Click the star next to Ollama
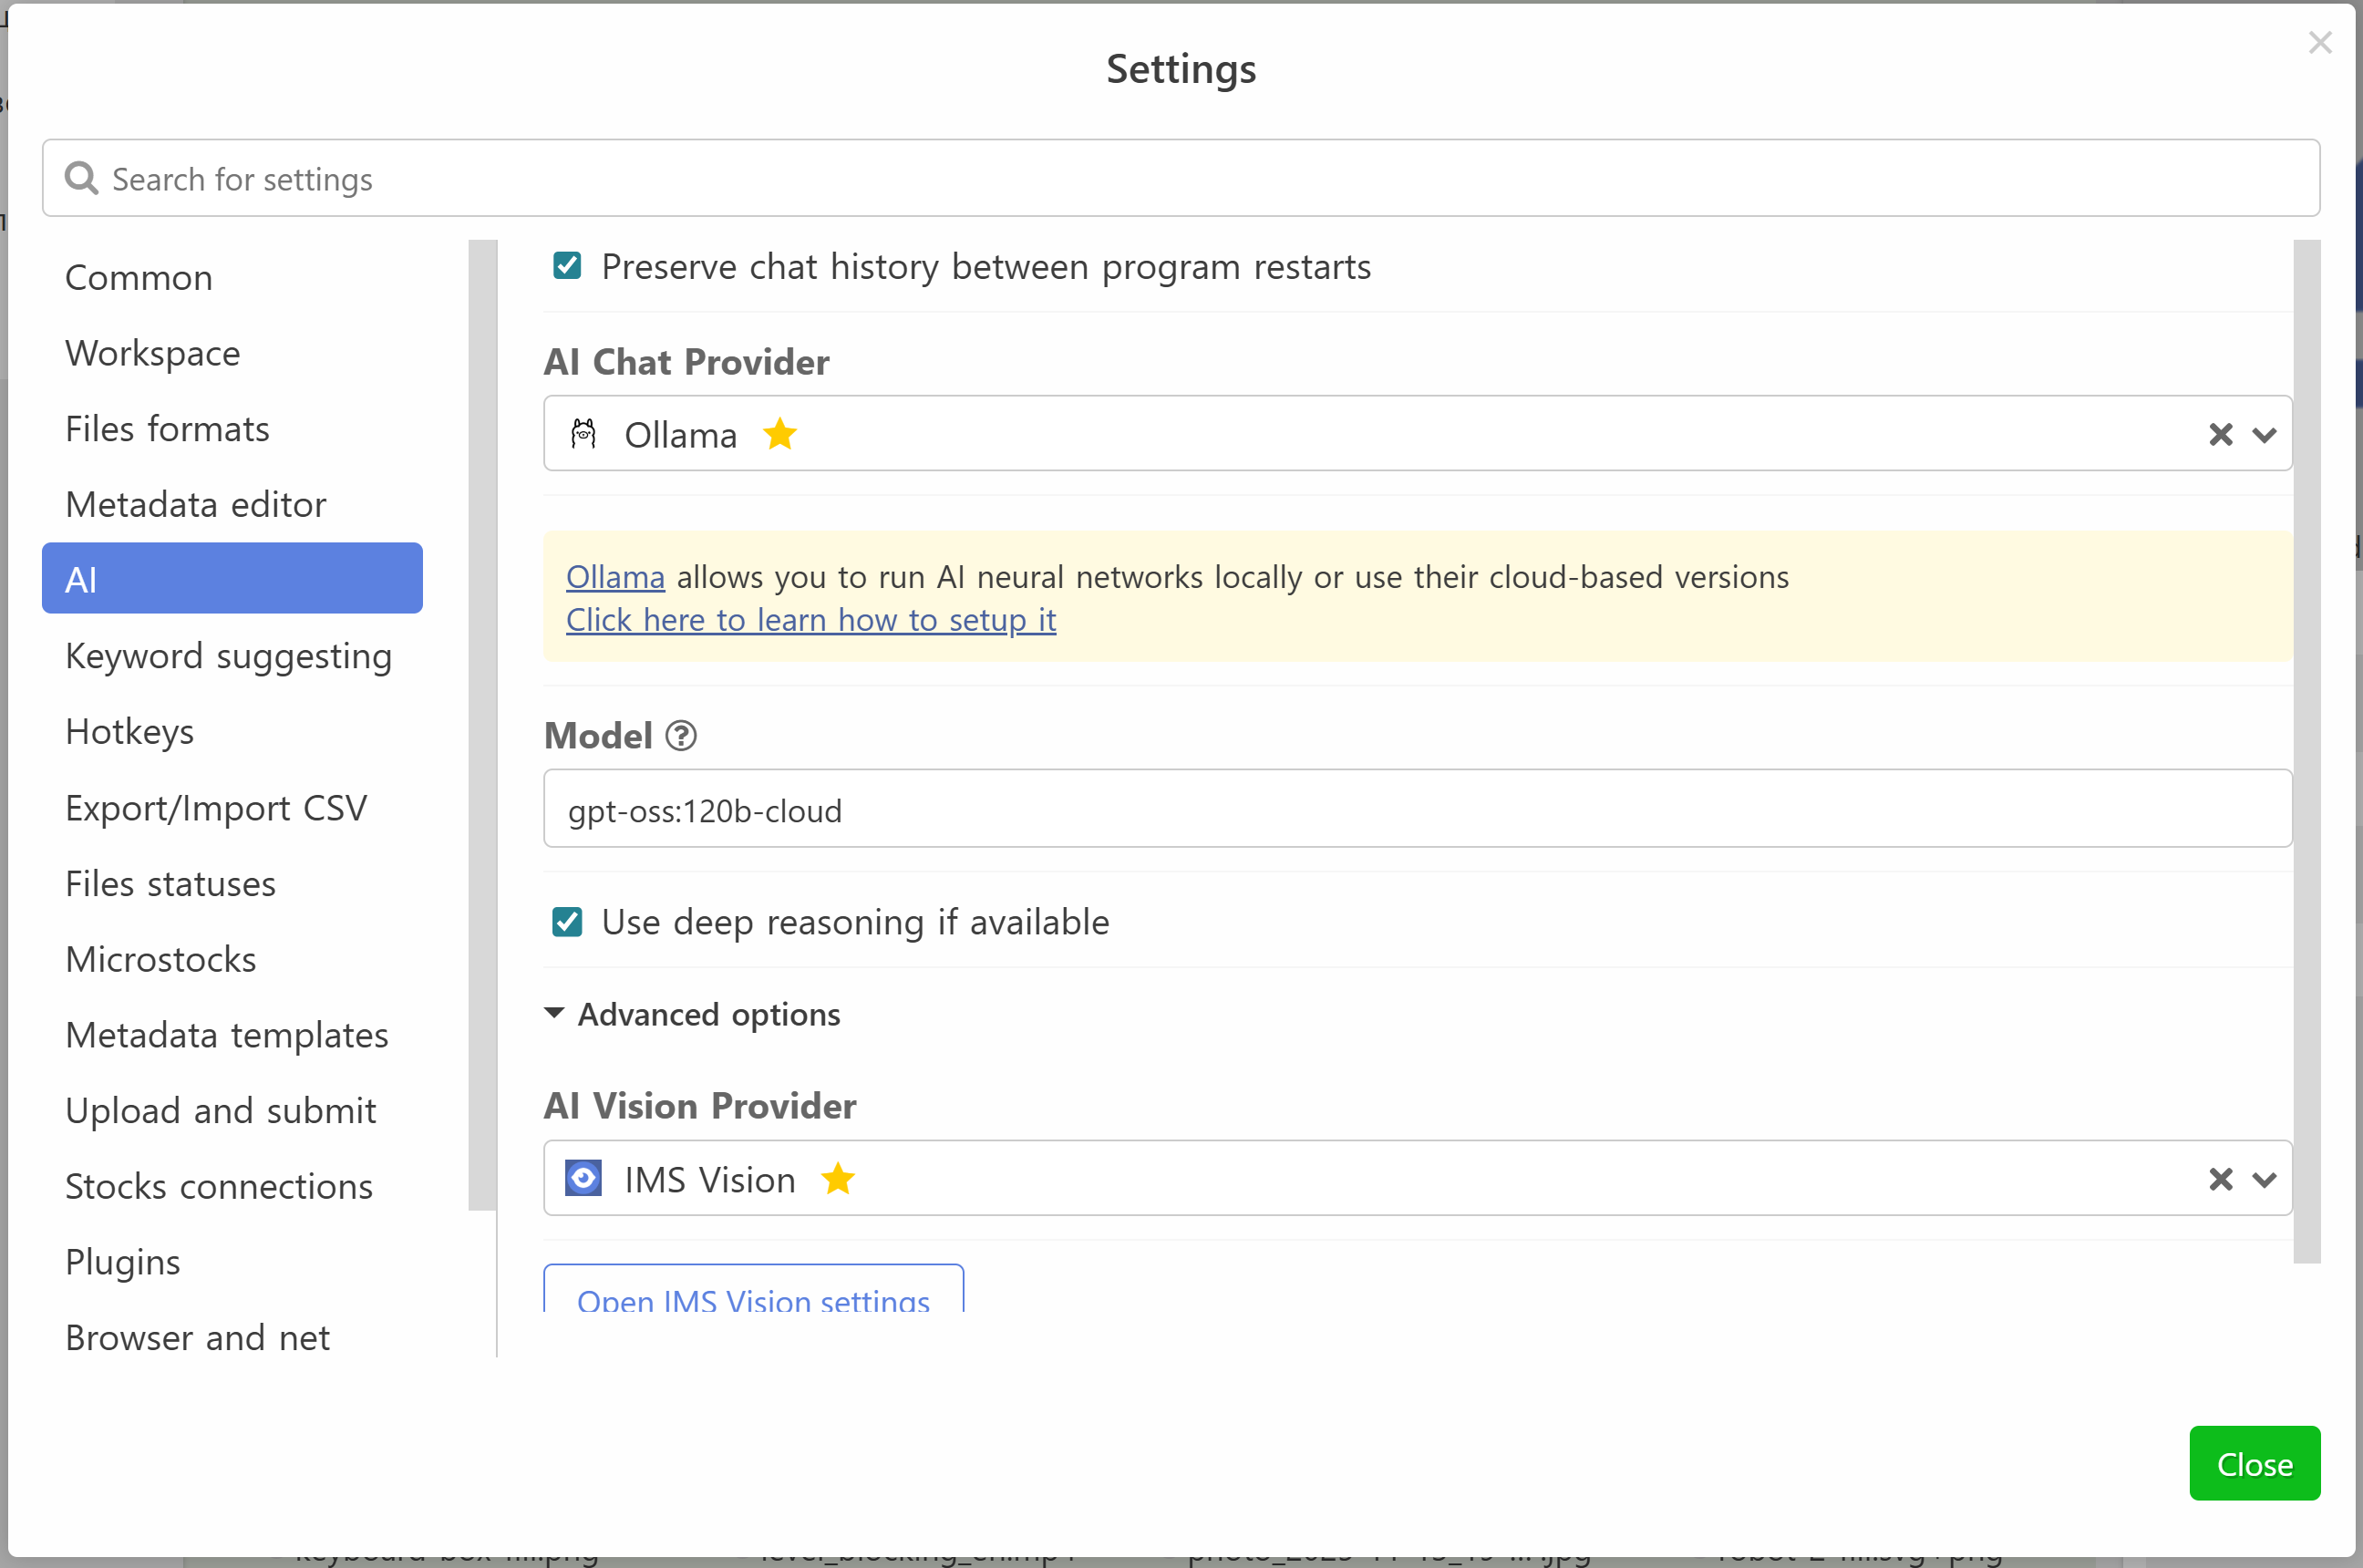This screenshot has height=1568, width=2363. [779, 434]
